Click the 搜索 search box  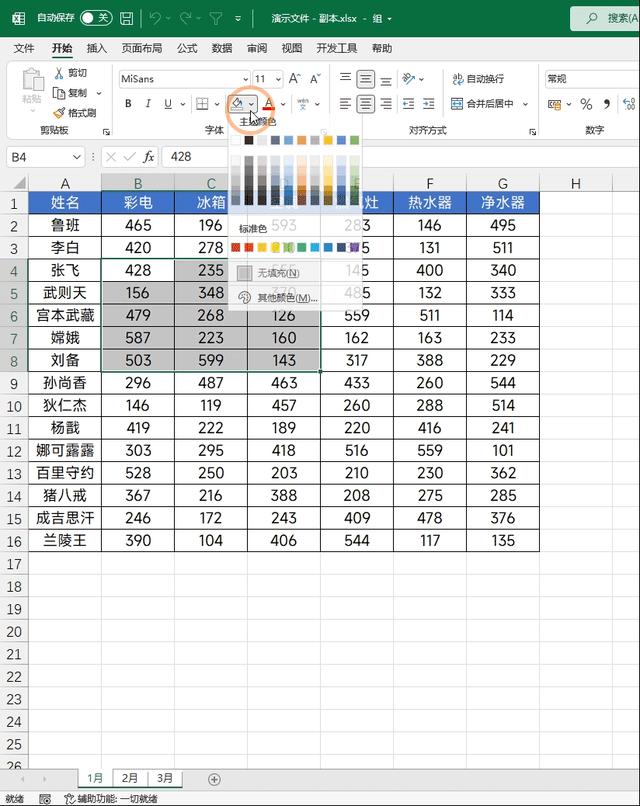(605, 19)
